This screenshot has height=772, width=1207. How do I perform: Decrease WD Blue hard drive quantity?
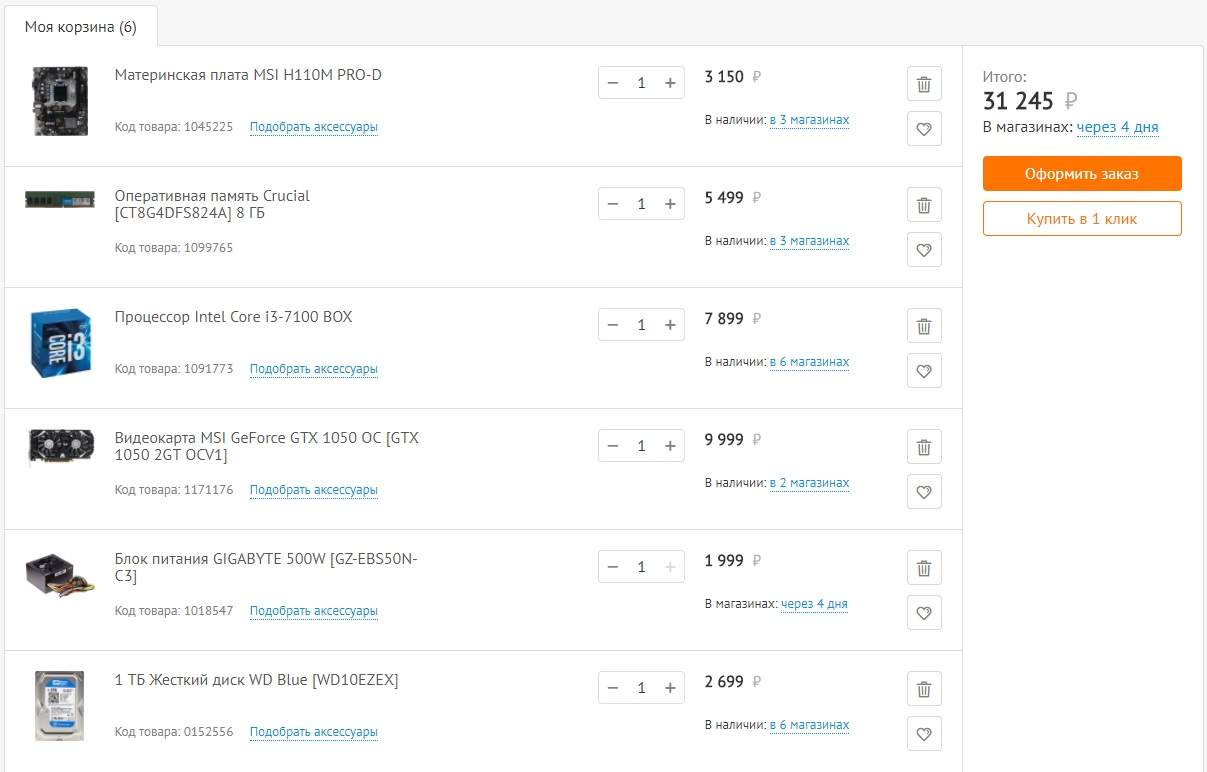point(613,688)
